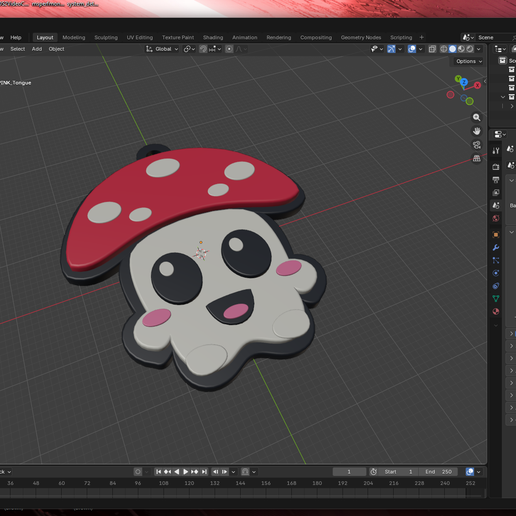Switch to the Modeling workspace tab
Screen dimensions: 516x516
click(x=74, y=37)
